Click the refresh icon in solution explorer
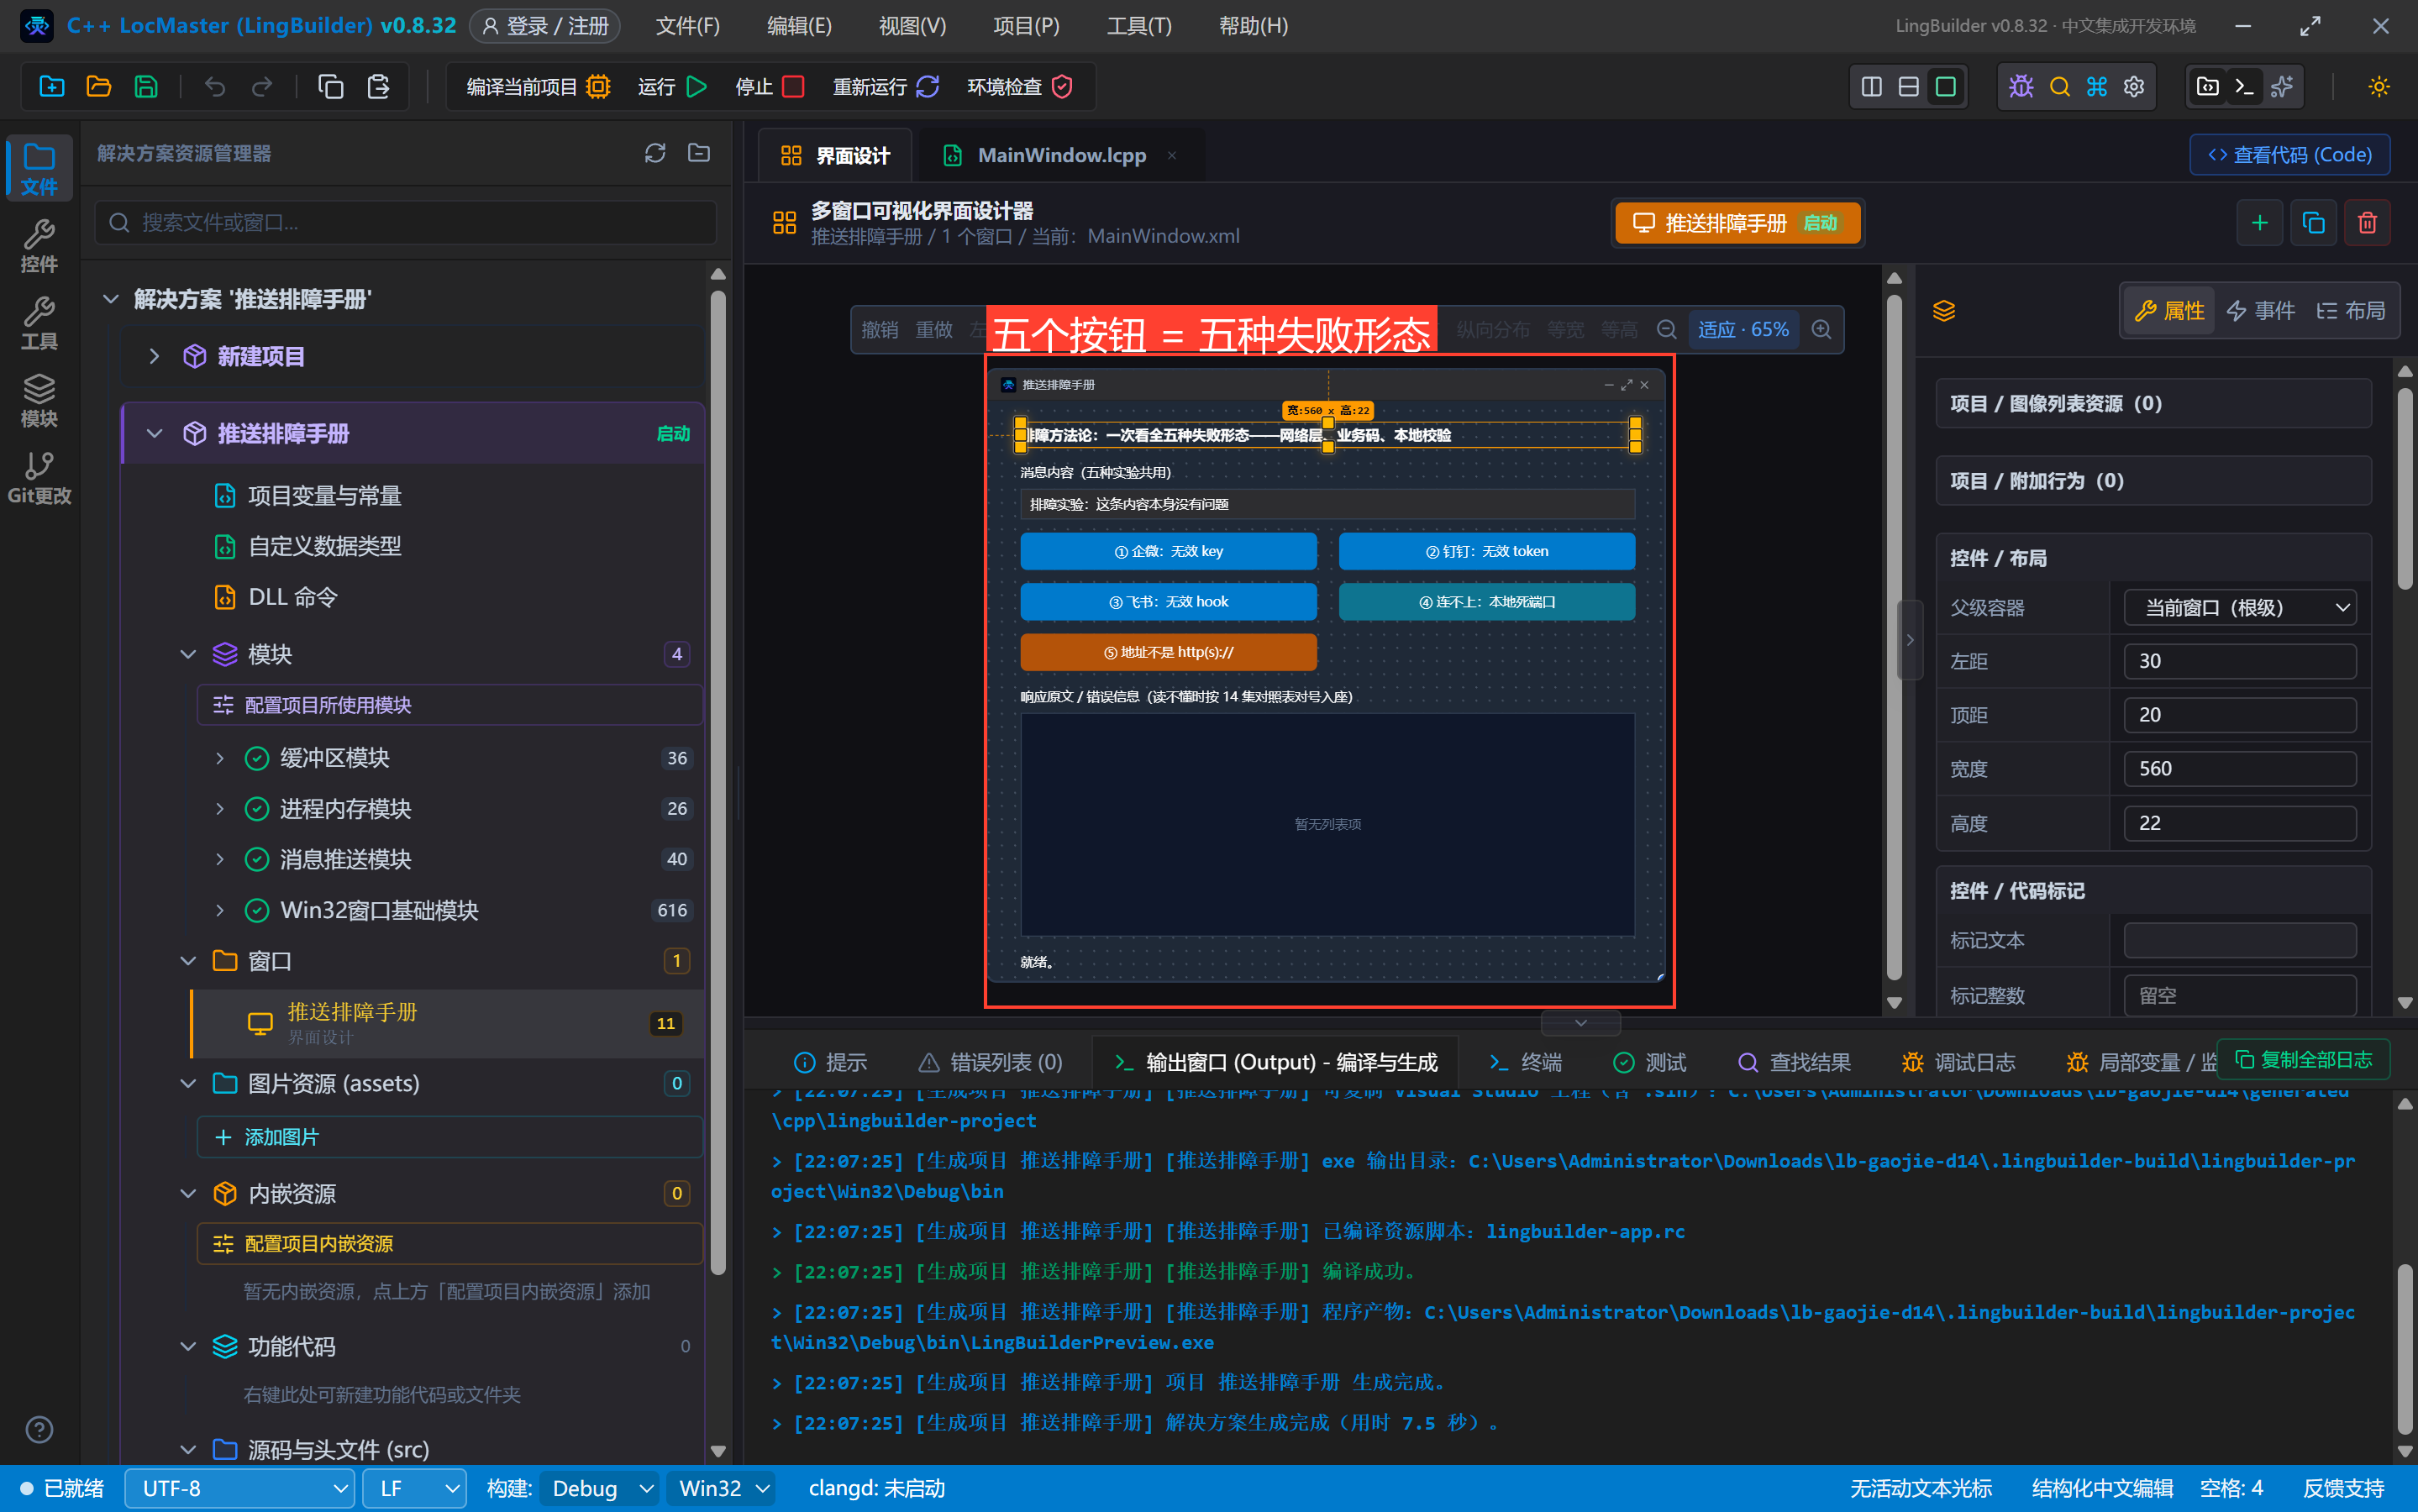 tap(655, 153)
